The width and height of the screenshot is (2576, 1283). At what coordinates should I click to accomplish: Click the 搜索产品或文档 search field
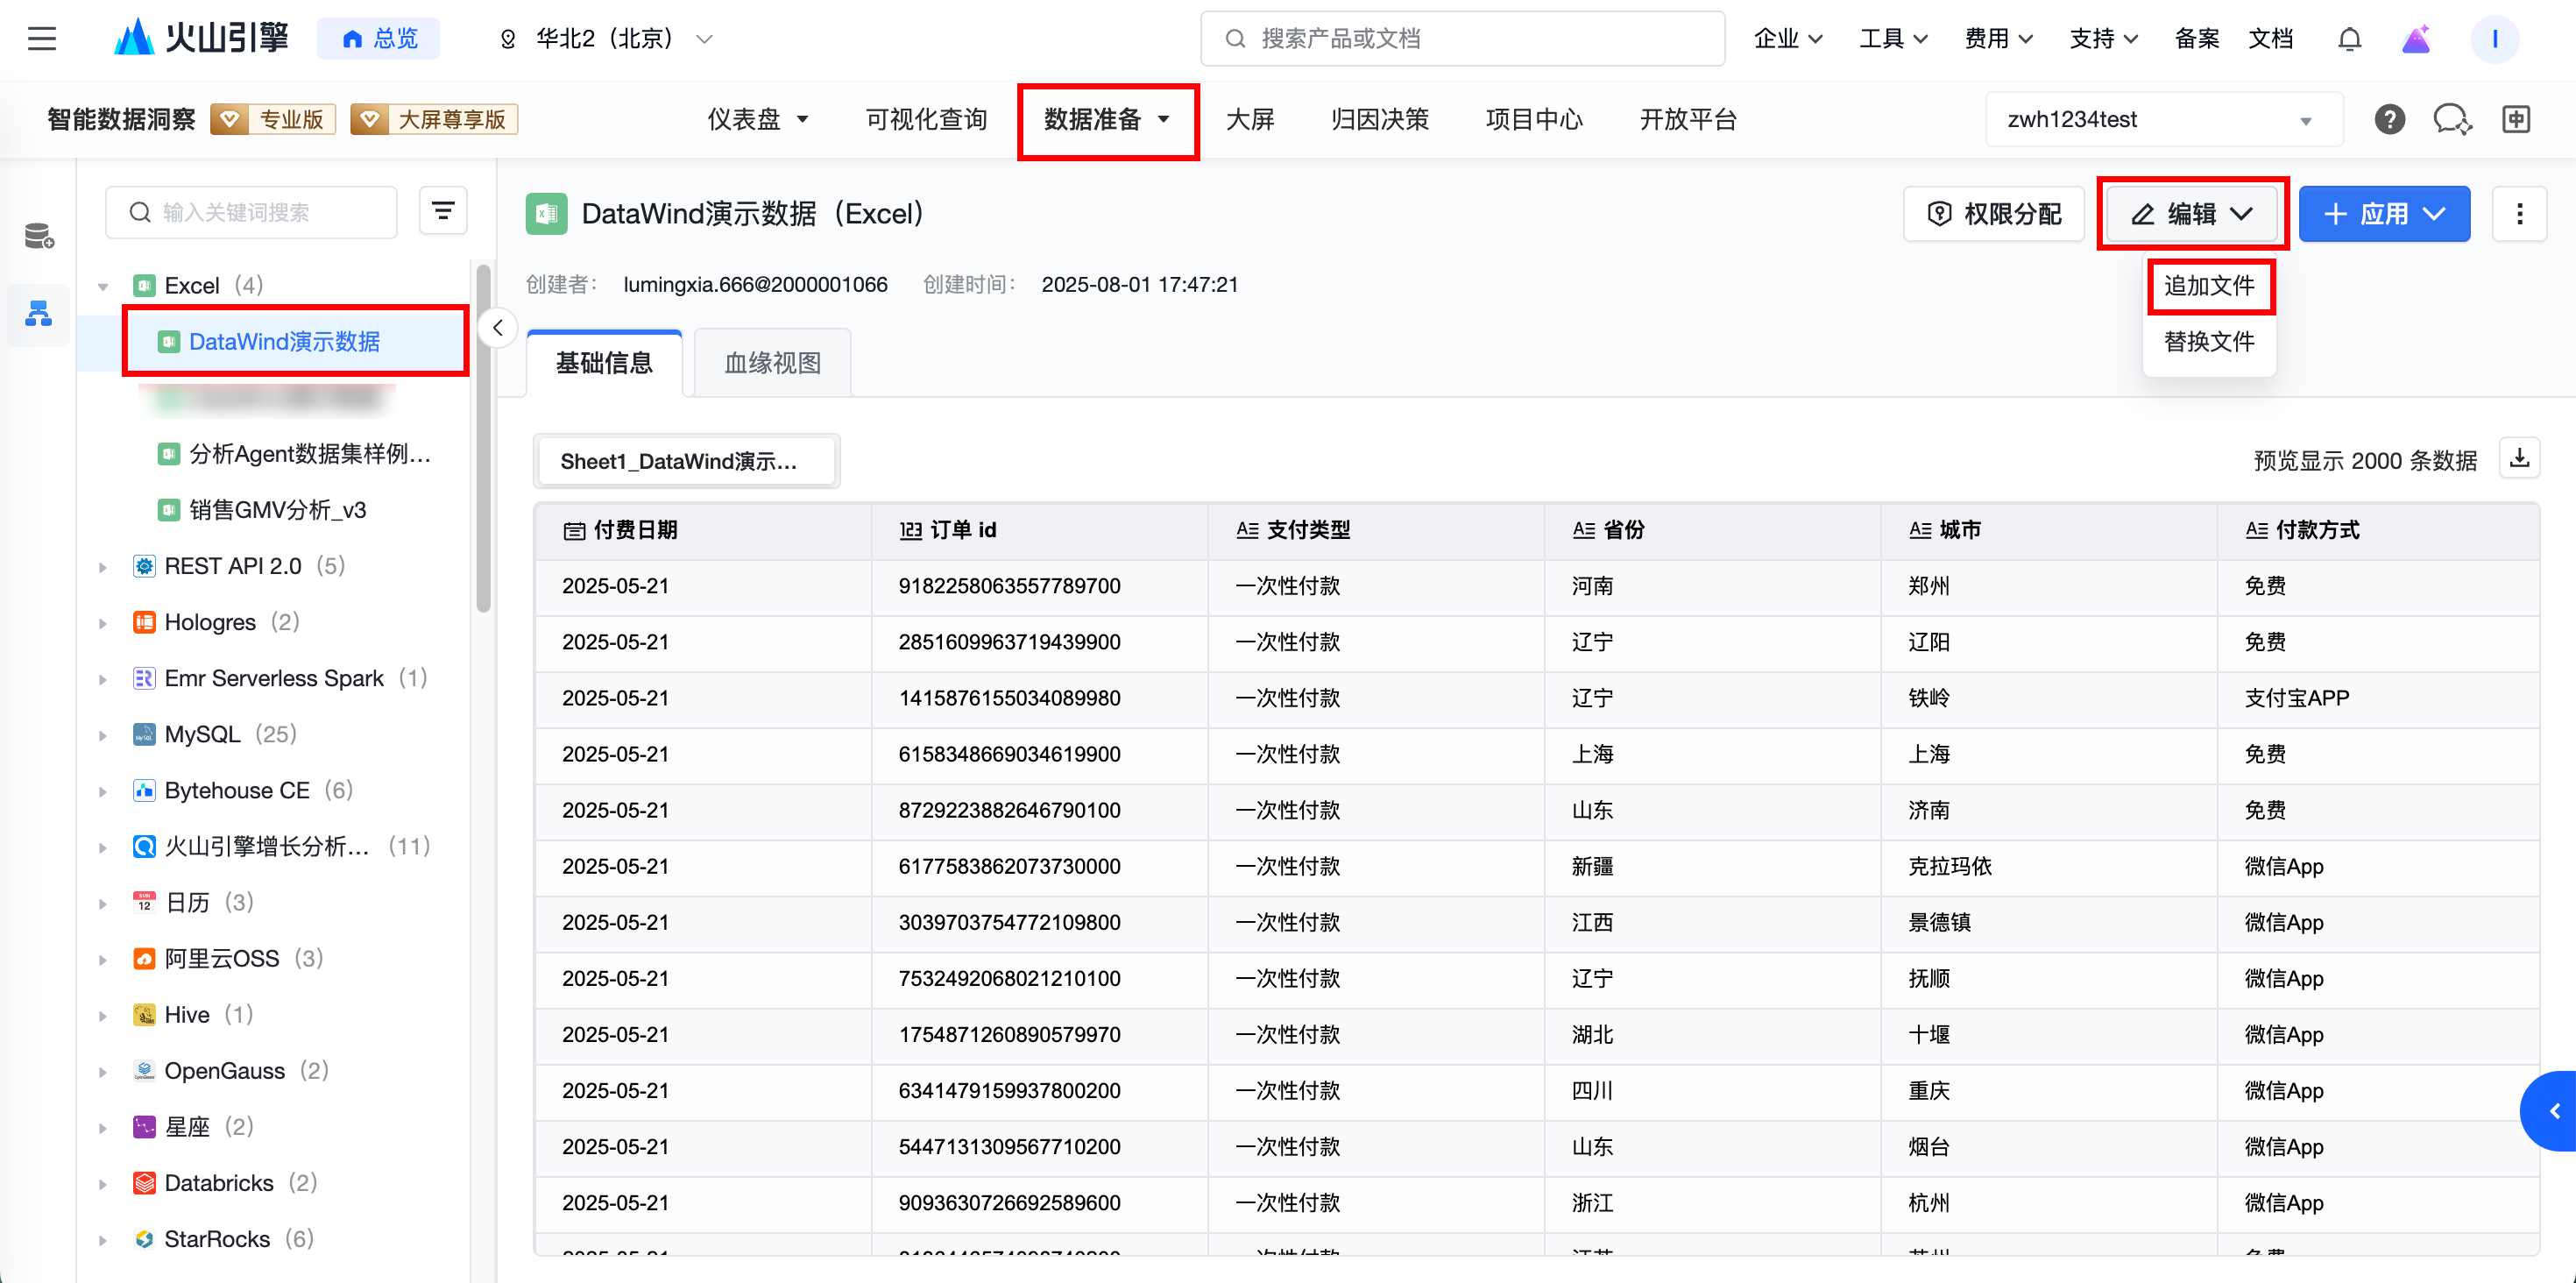point(1462,39)
